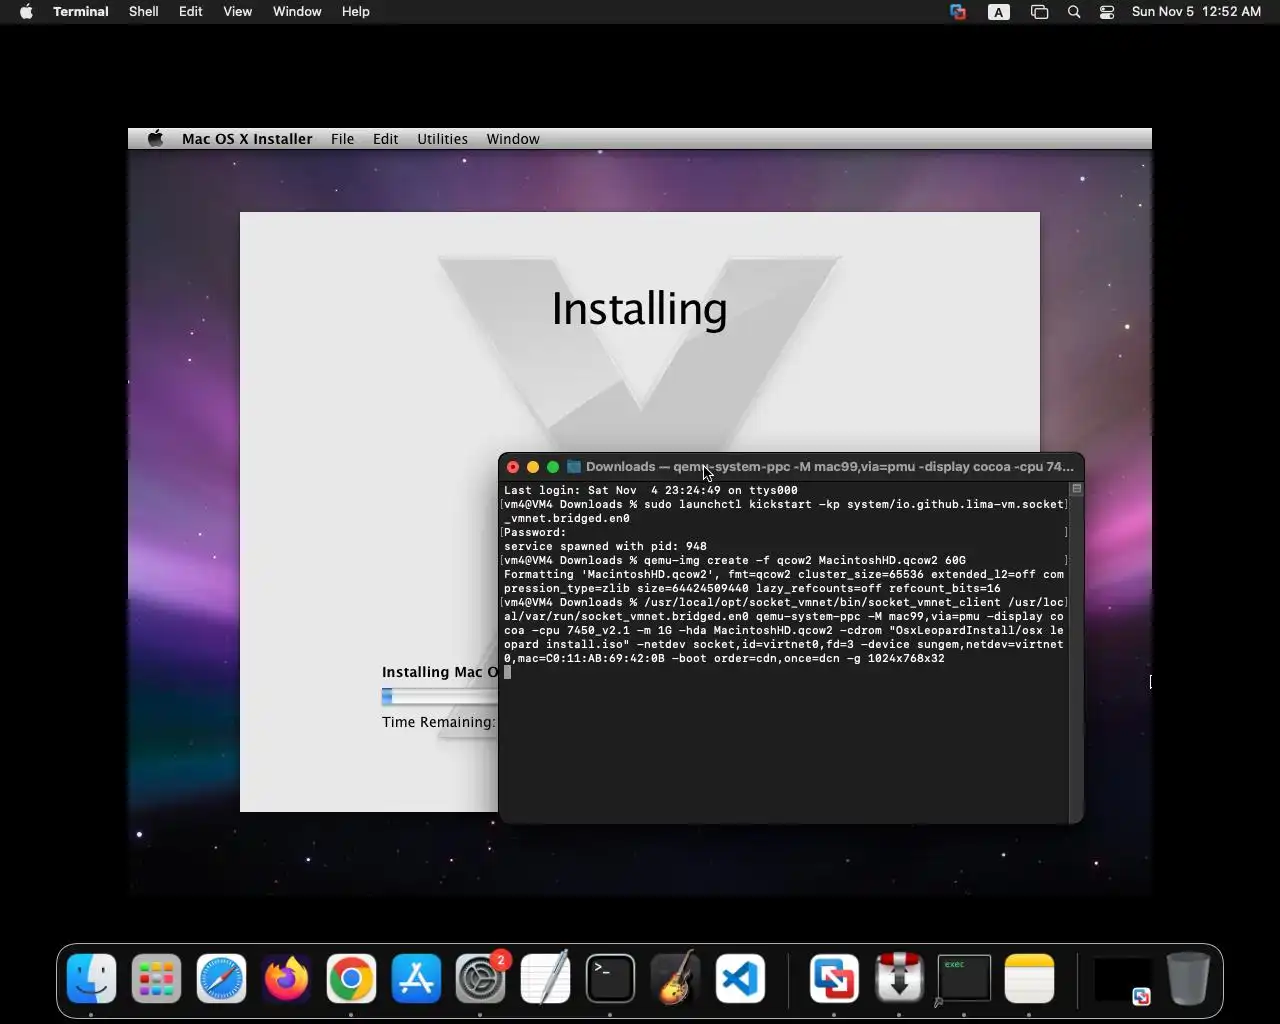Open the Installer's Edit menu
The width and height of the screenshot is (1280, 1024).
[x=386, y=139]
